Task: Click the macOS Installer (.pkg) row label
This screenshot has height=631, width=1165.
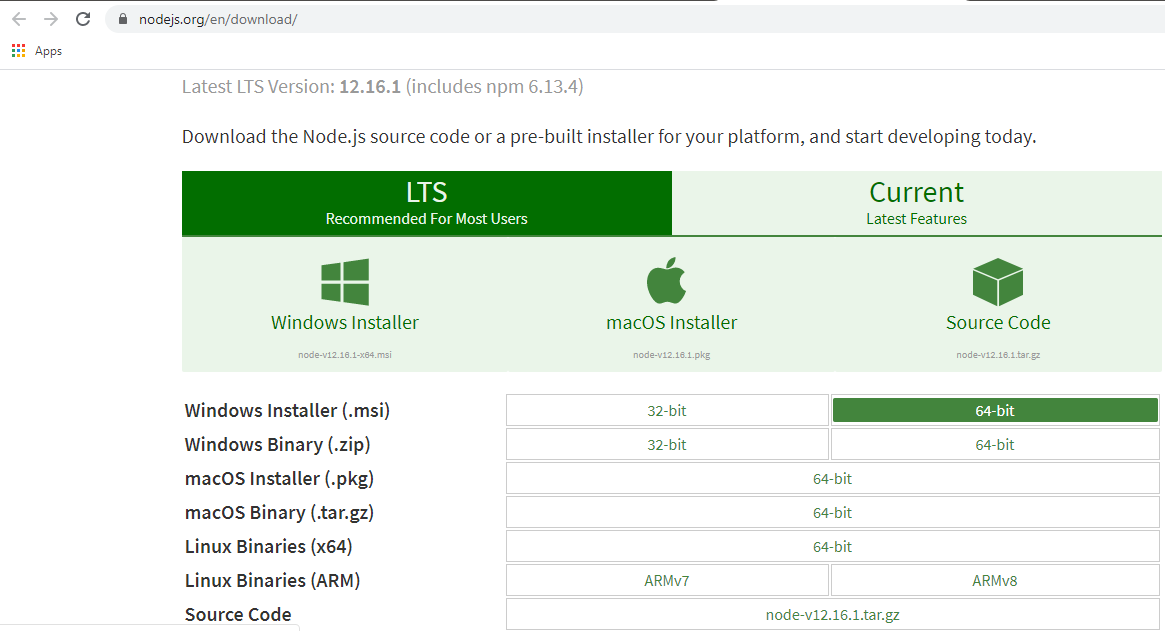Action: coord(279,479)
